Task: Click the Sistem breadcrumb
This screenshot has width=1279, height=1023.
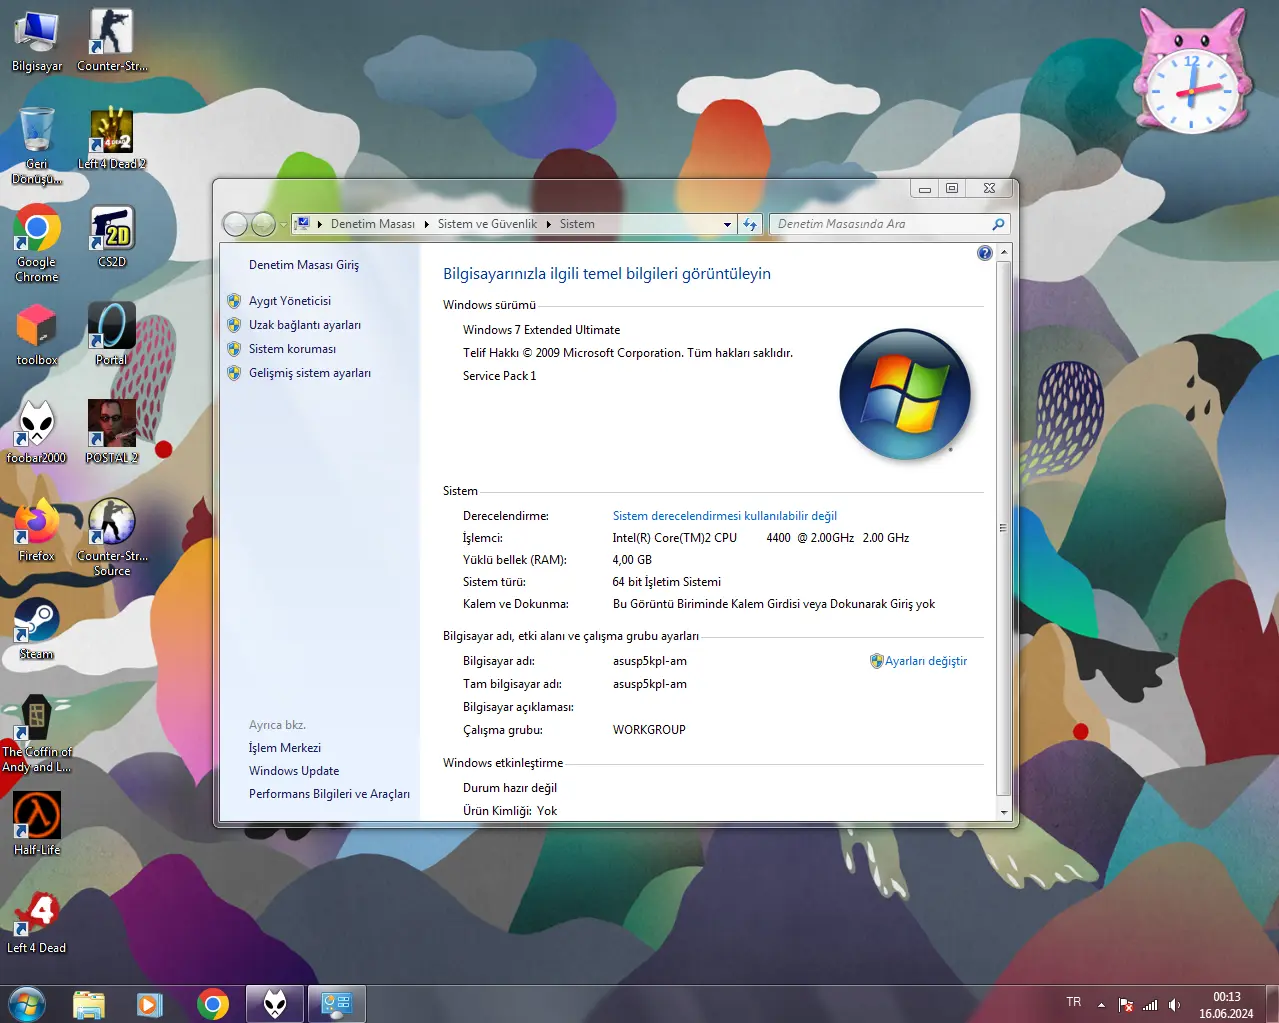Action: (577, 224)
